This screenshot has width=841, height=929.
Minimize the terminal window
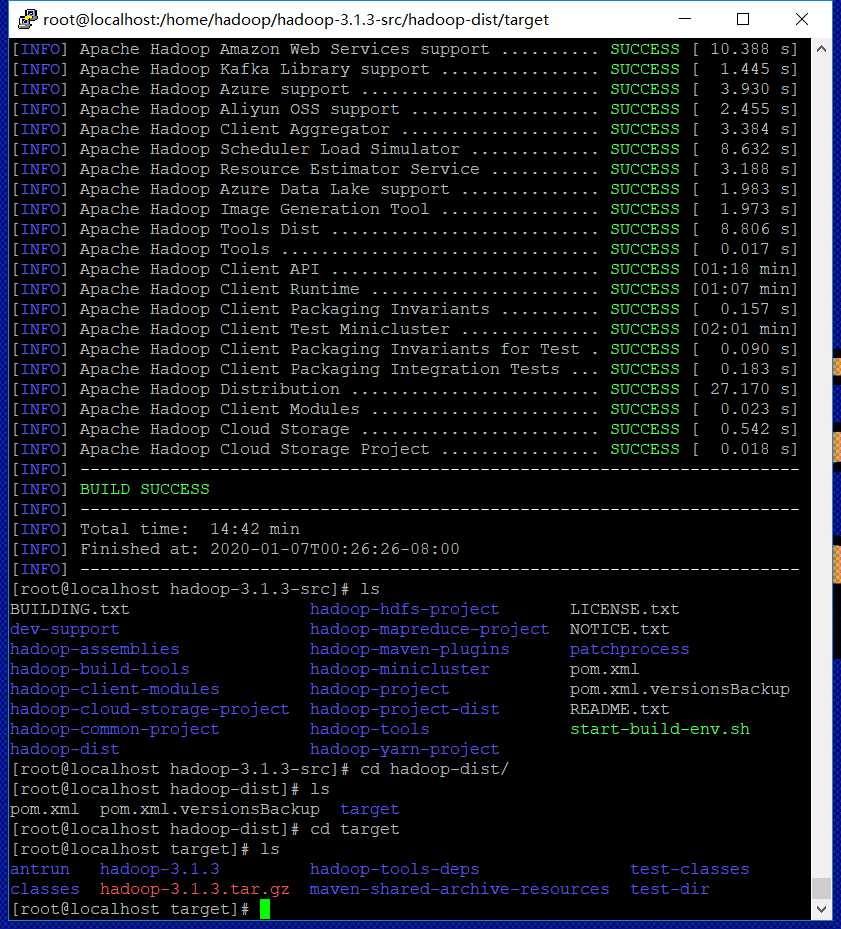click(685, 19)
